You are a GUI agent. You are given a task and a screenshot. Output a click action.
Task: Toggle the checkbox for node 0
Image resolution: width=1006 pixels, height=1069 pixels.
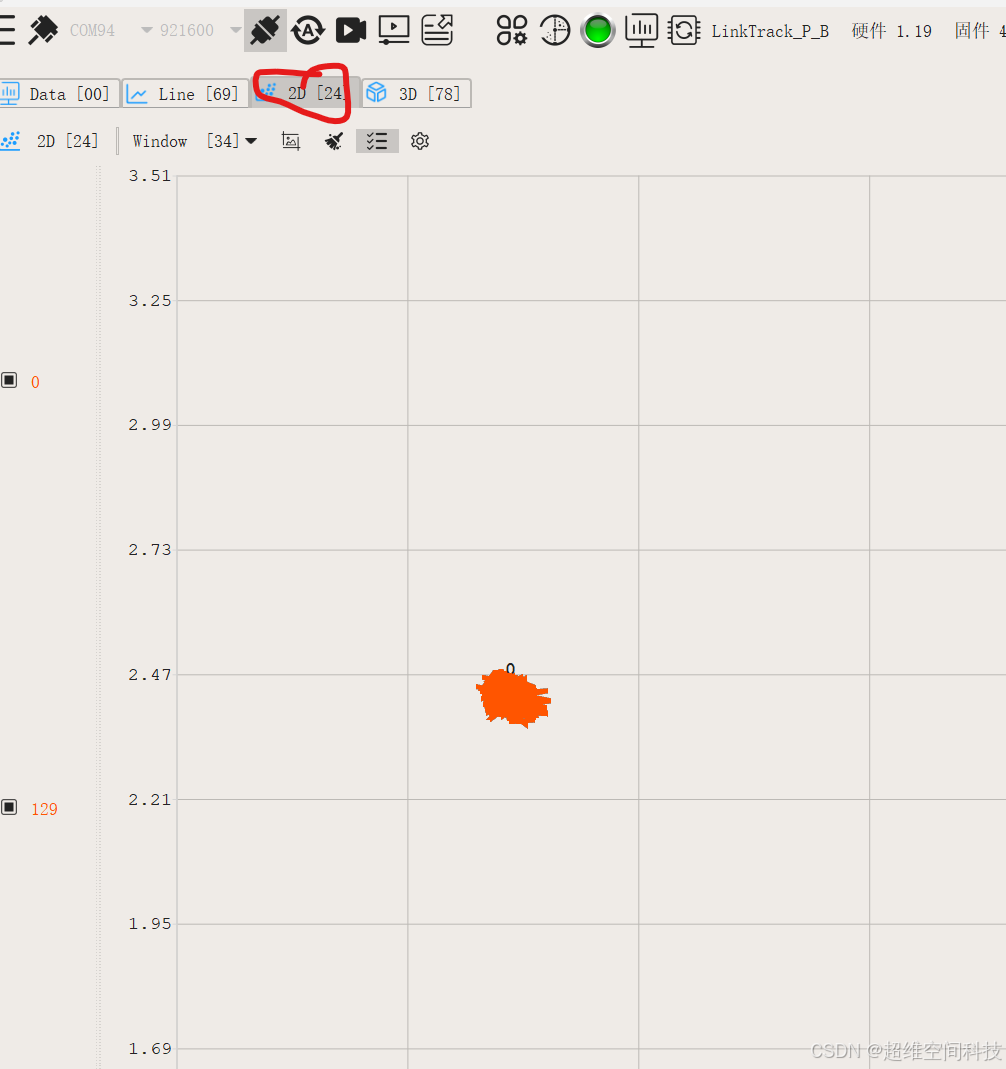[x=9, y=380]
